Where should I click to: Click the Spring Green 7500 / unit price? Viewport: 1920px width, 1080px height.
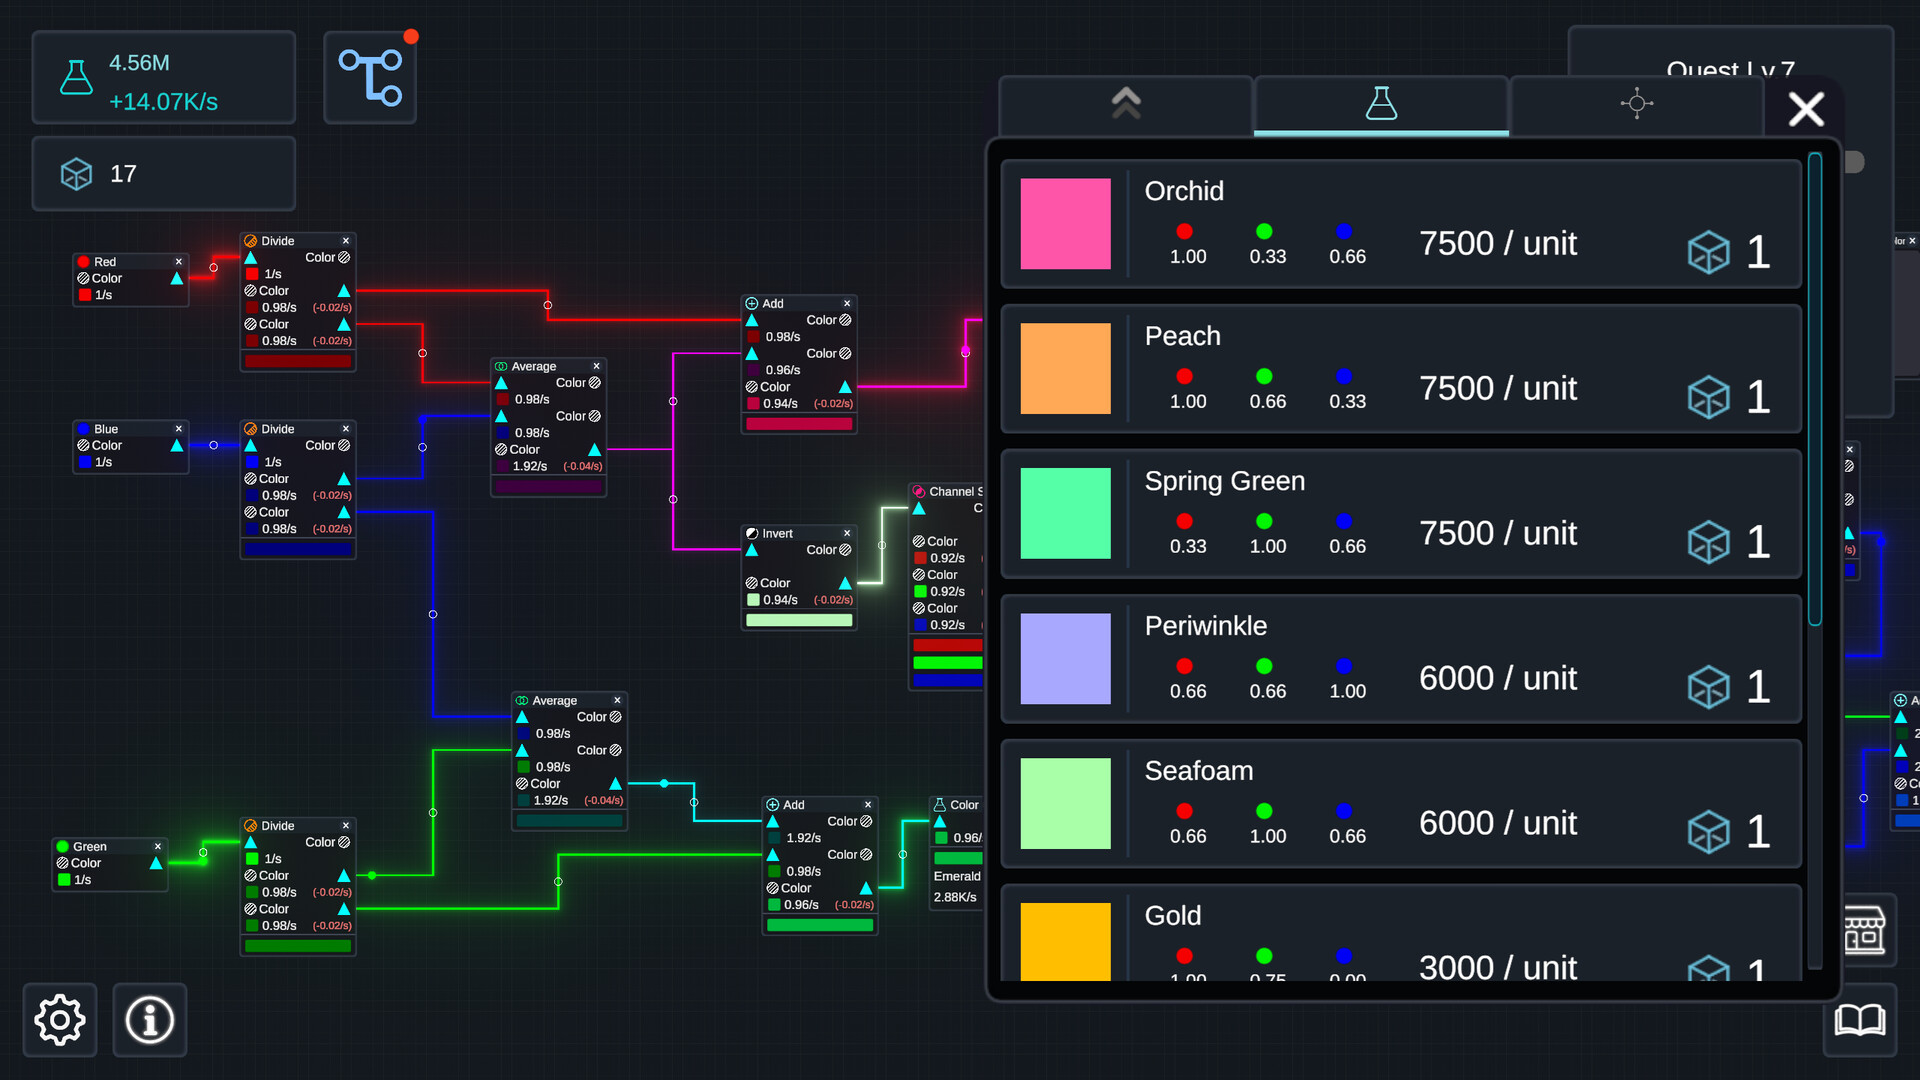pos(1498,533)
